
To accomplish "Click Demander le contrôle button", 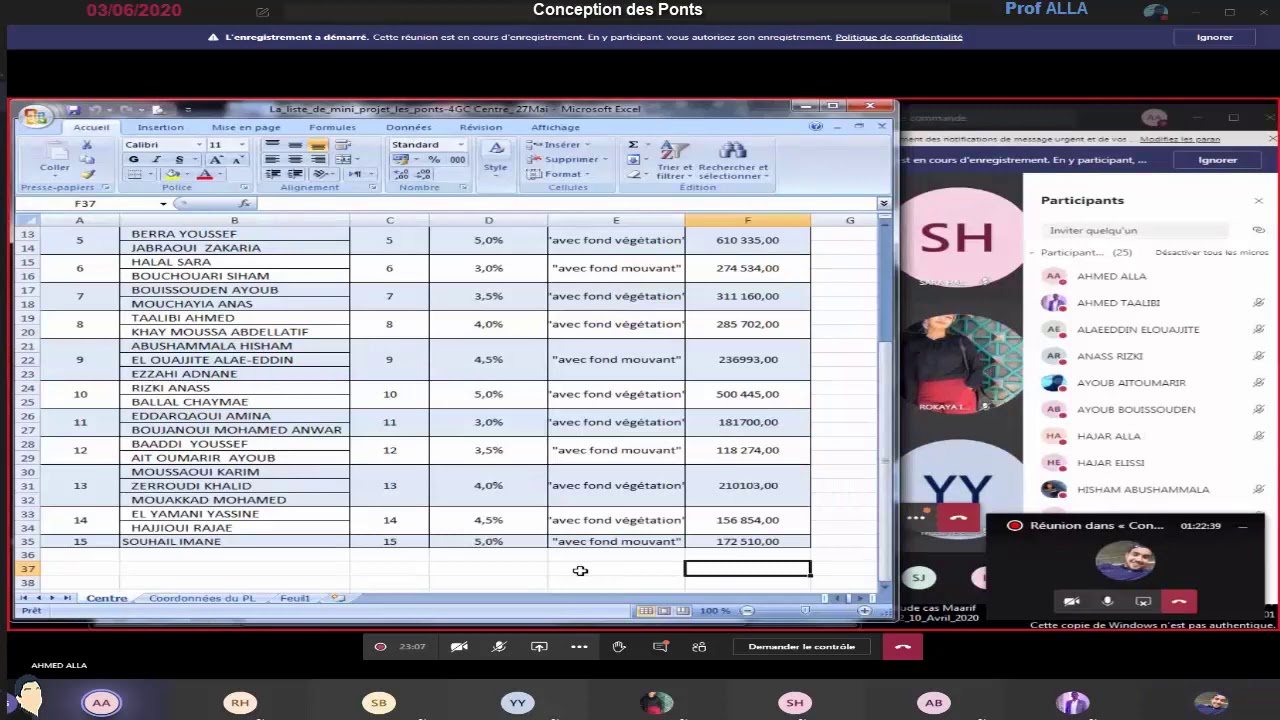I will 801,647.
